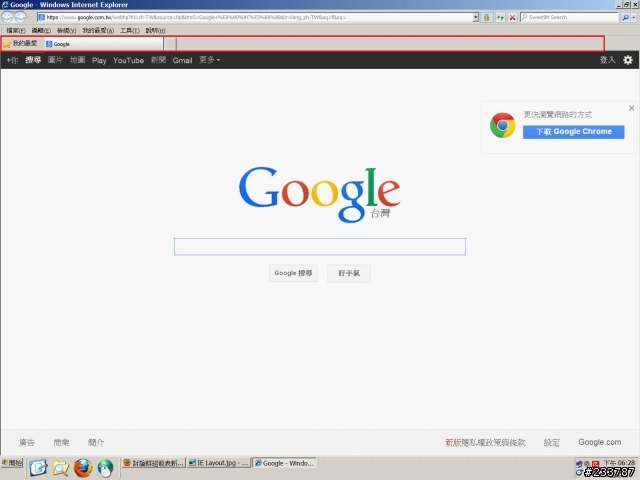Click the small New Tab button
The image size is (640, 480).
[170, 44]
